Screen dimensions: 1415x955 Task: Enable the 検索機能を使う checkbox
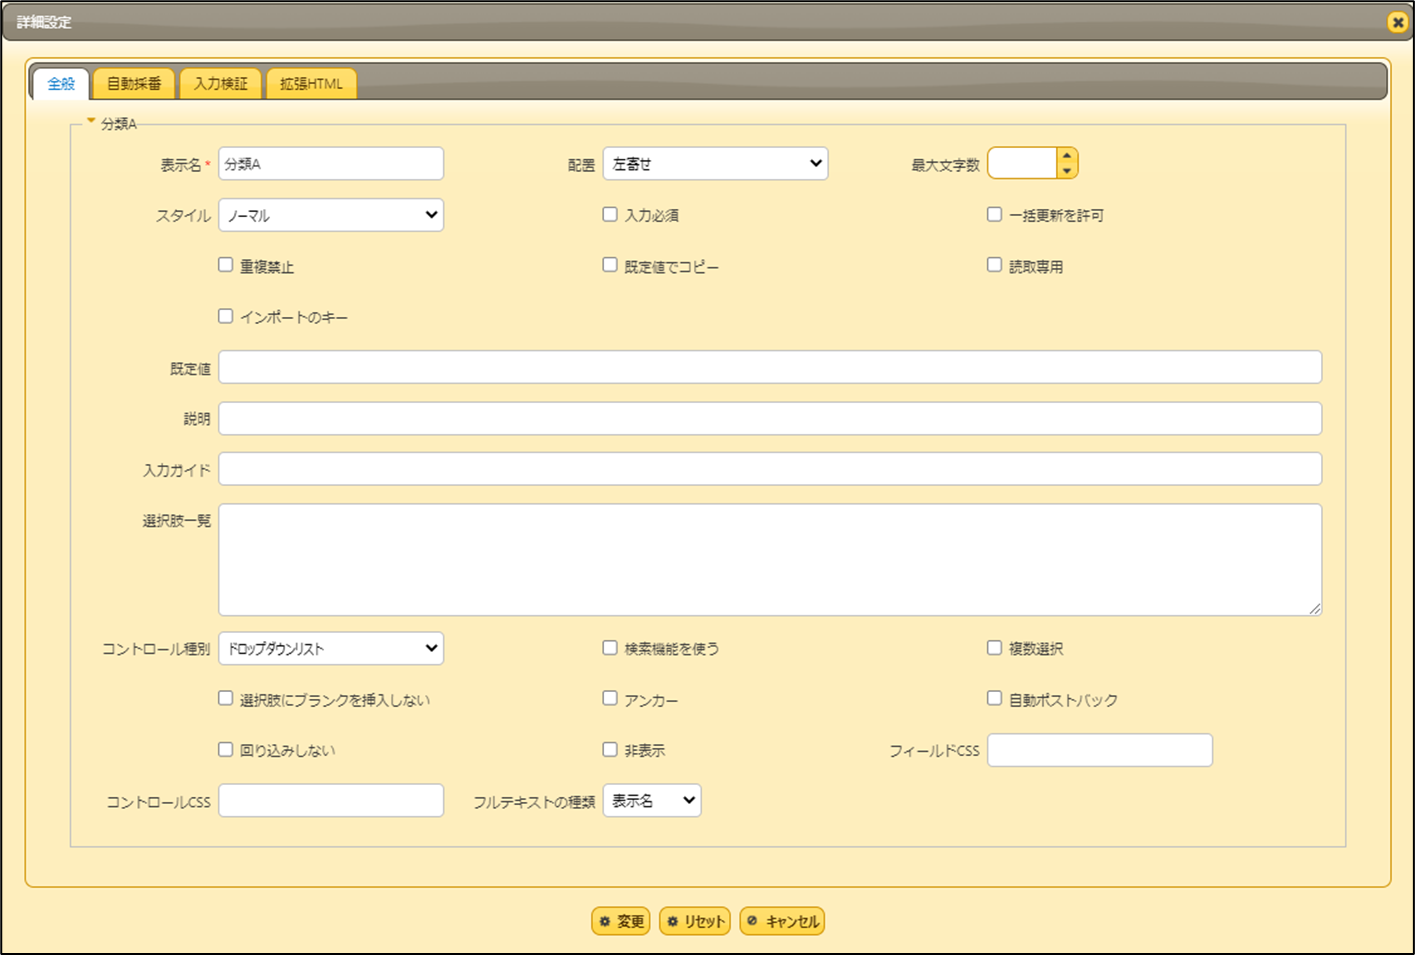pos(610,648)
